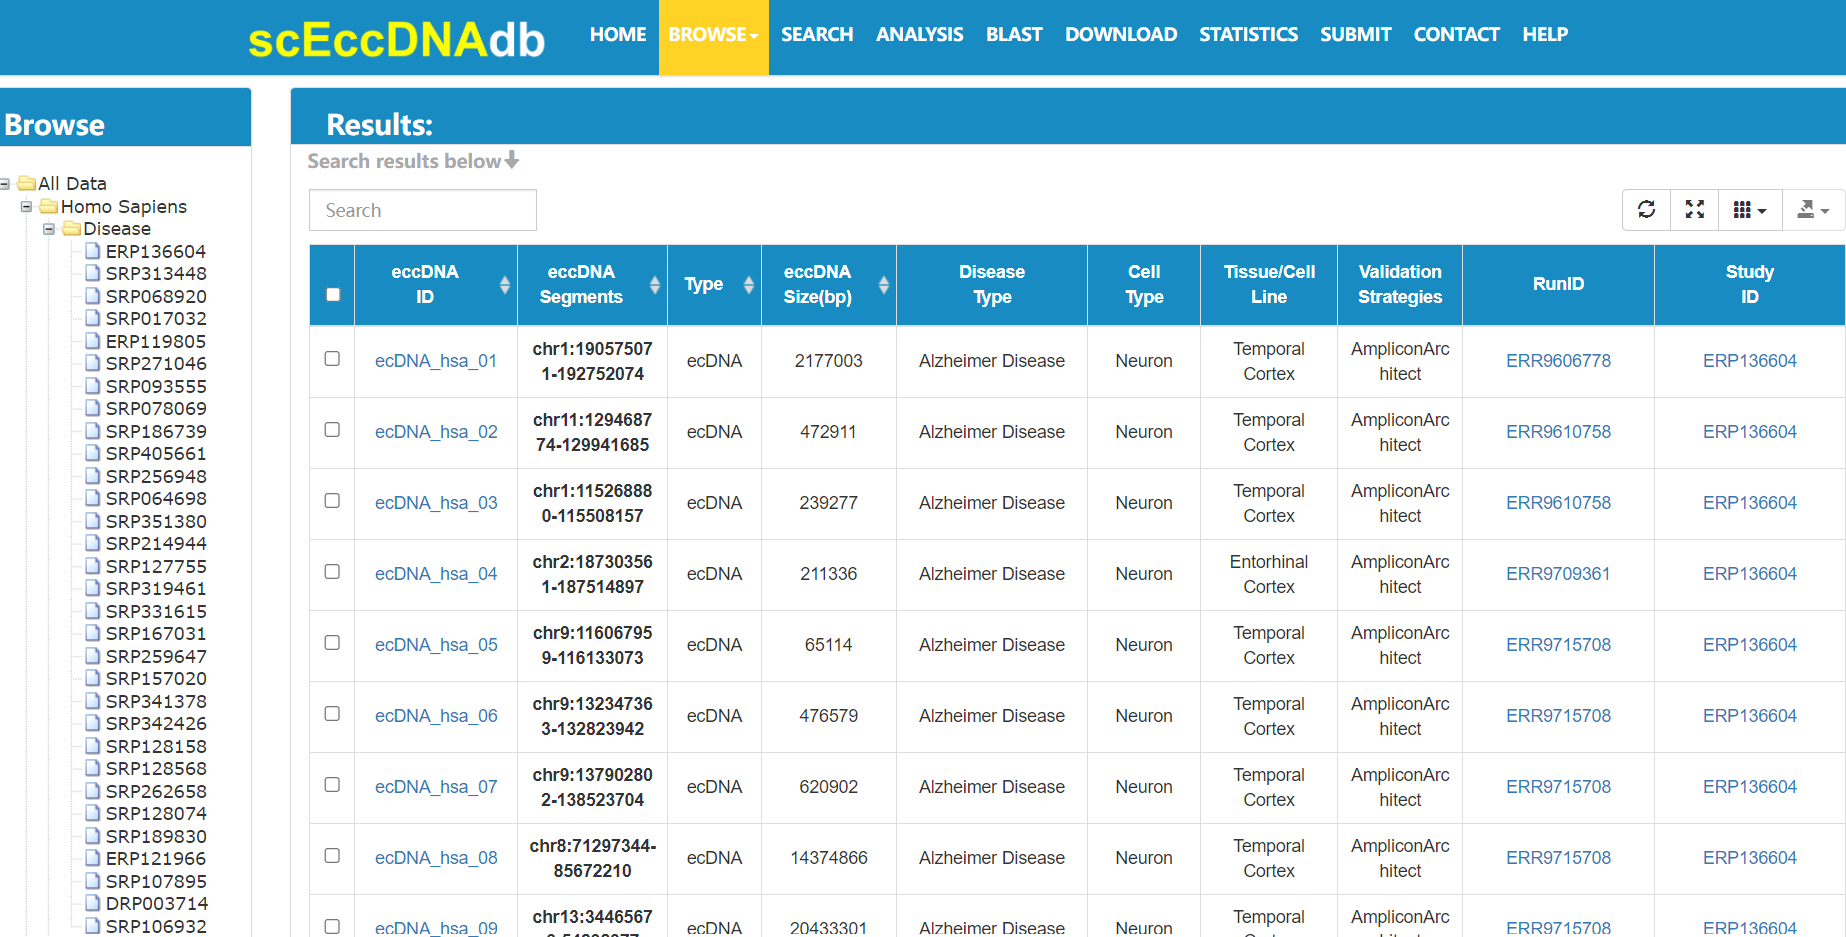Tick the checkbox for ecDNA_hsa_04
This screenshot has width=1846, height=937.
pos(332,571)
